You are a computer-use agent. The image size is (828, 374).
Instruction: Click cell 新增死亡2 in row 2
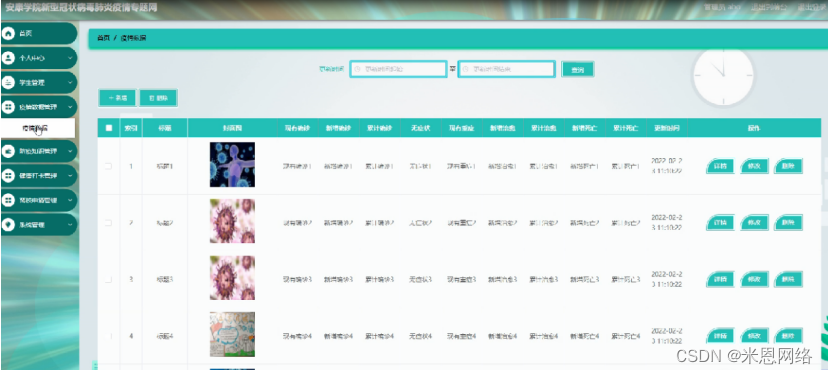[585, 223]
